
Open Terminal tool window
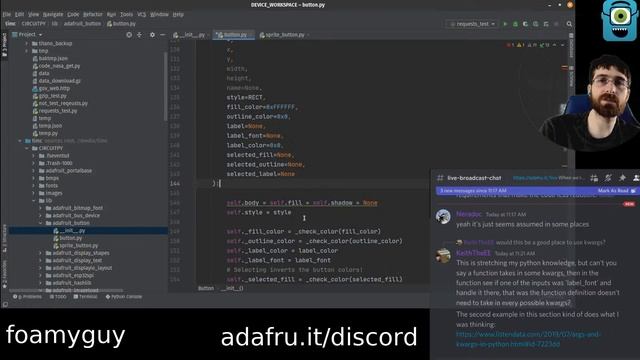[x=85, y=297]
